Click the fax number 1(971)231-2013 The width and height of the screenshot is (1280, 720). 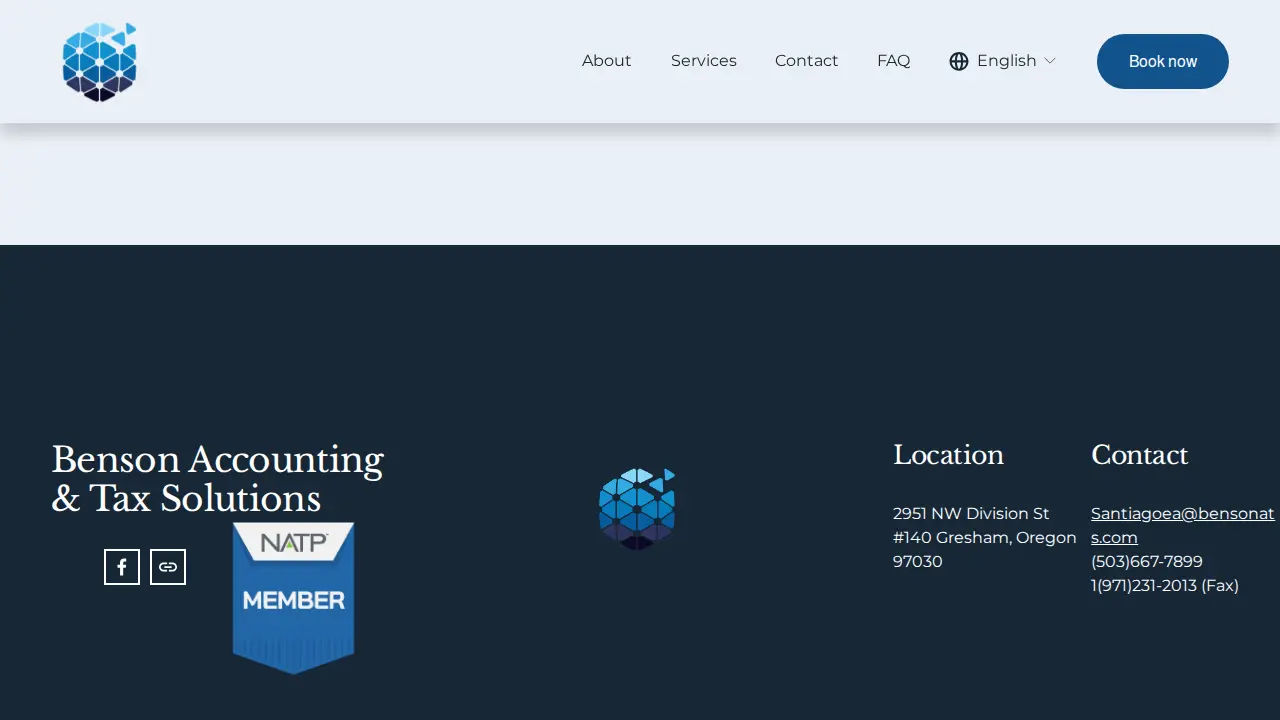(x=1144, y=585)
